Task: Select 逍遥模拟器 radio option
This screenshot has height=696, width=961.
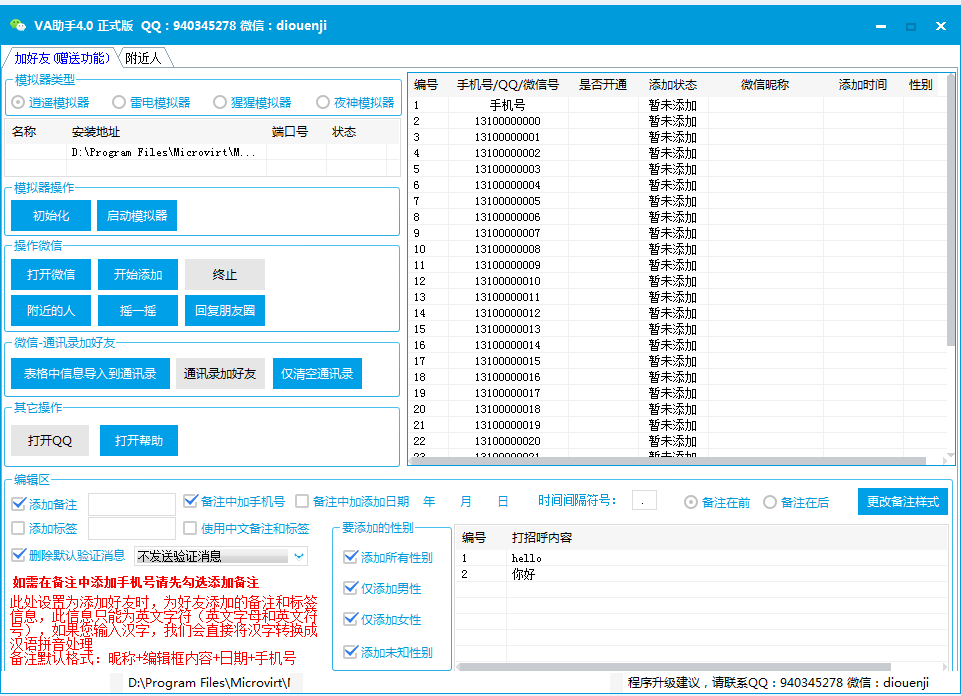Action: [x=51, y=102]
